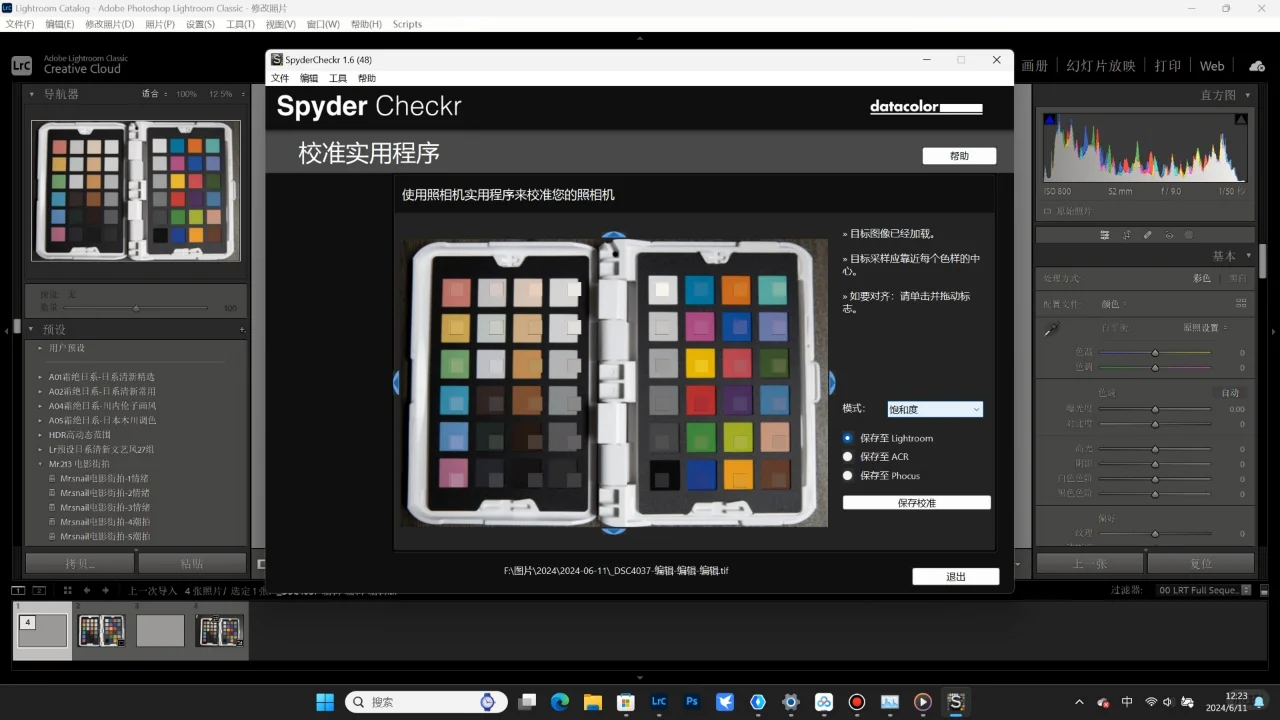The height and width of the screenshot is (720, 1280).
Task: Open the 帮助 menu in SpyderCheckr
Action: coord(367,78)
